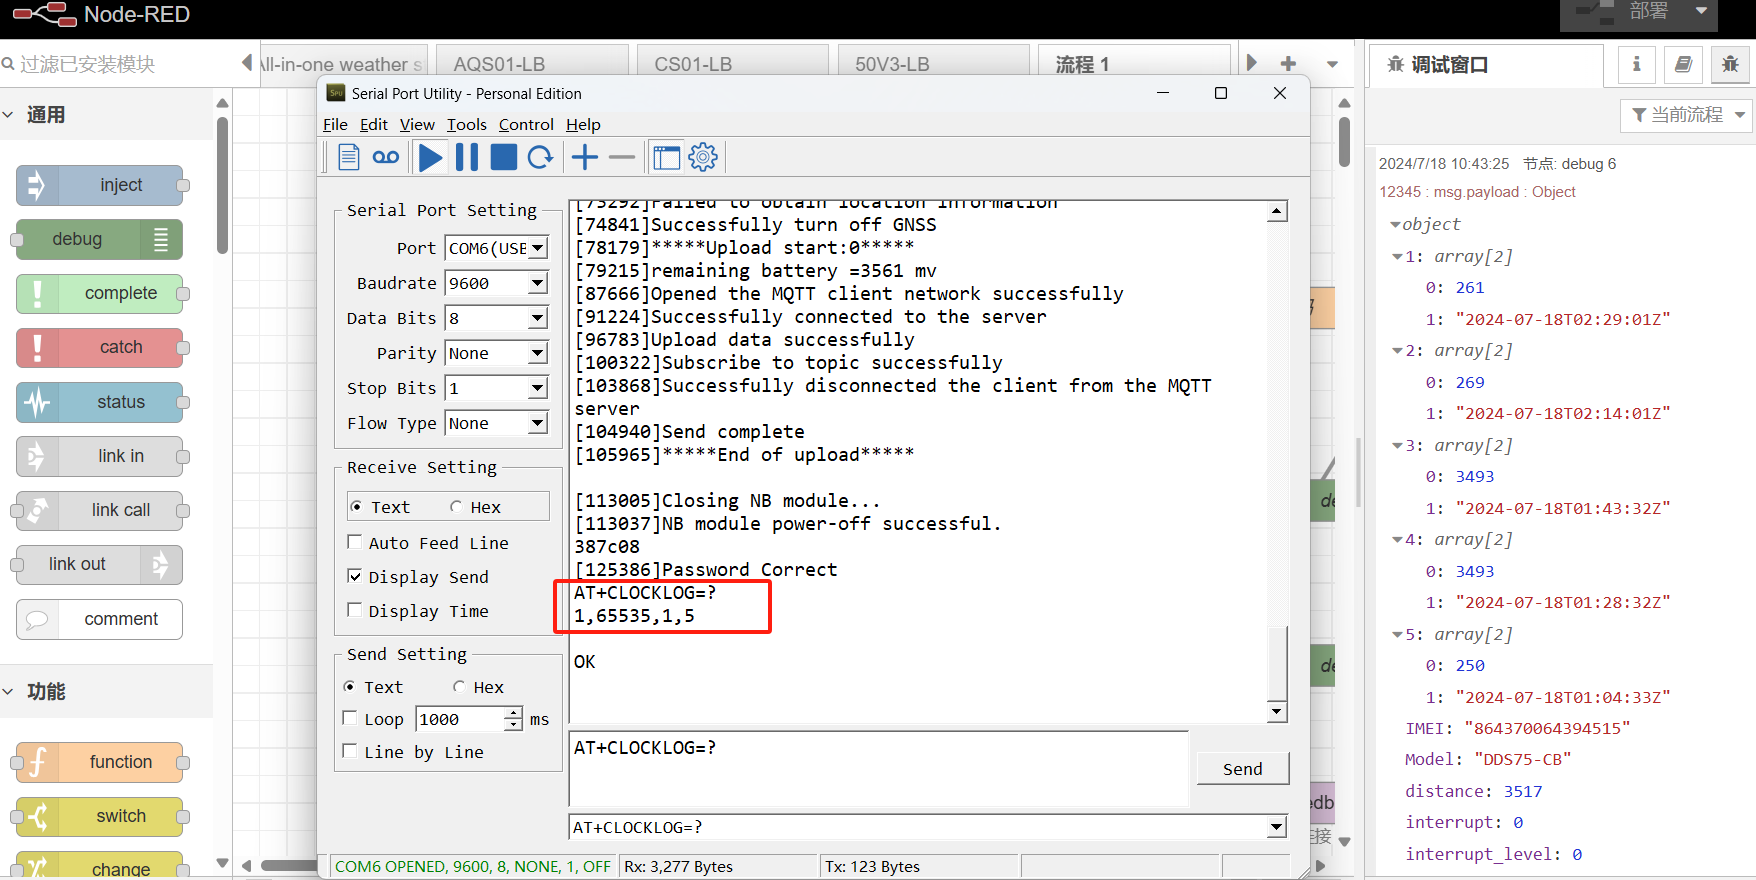Click the add new flow tab plus icon
The height and width of the screenshot is (880, 1756).
1288,63
